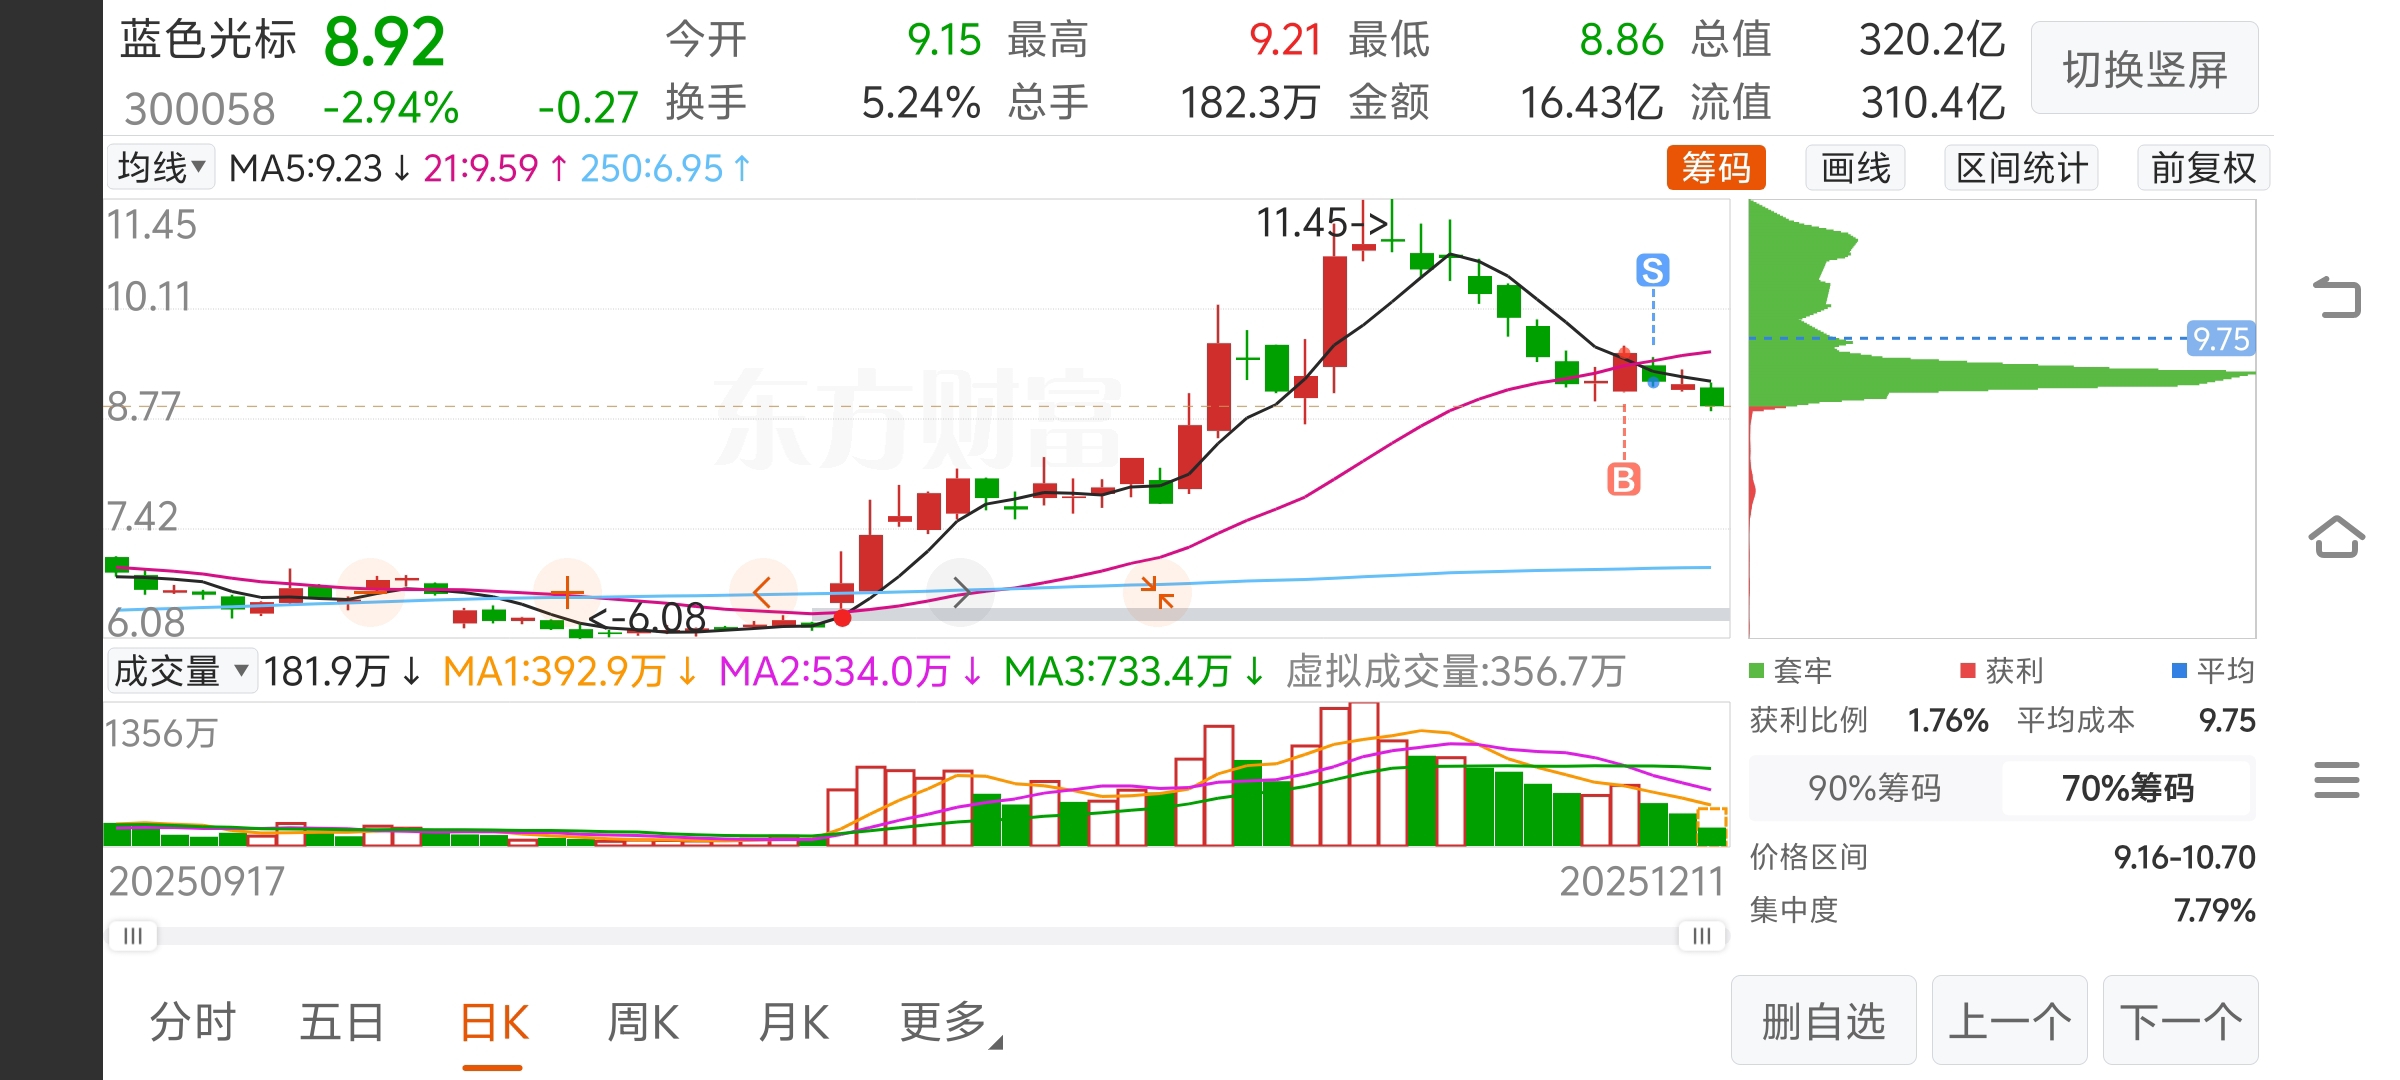This screenshot has width=2400, height=1080.
Task: Select the 70%筹码 option
Action: [2127, 788]
